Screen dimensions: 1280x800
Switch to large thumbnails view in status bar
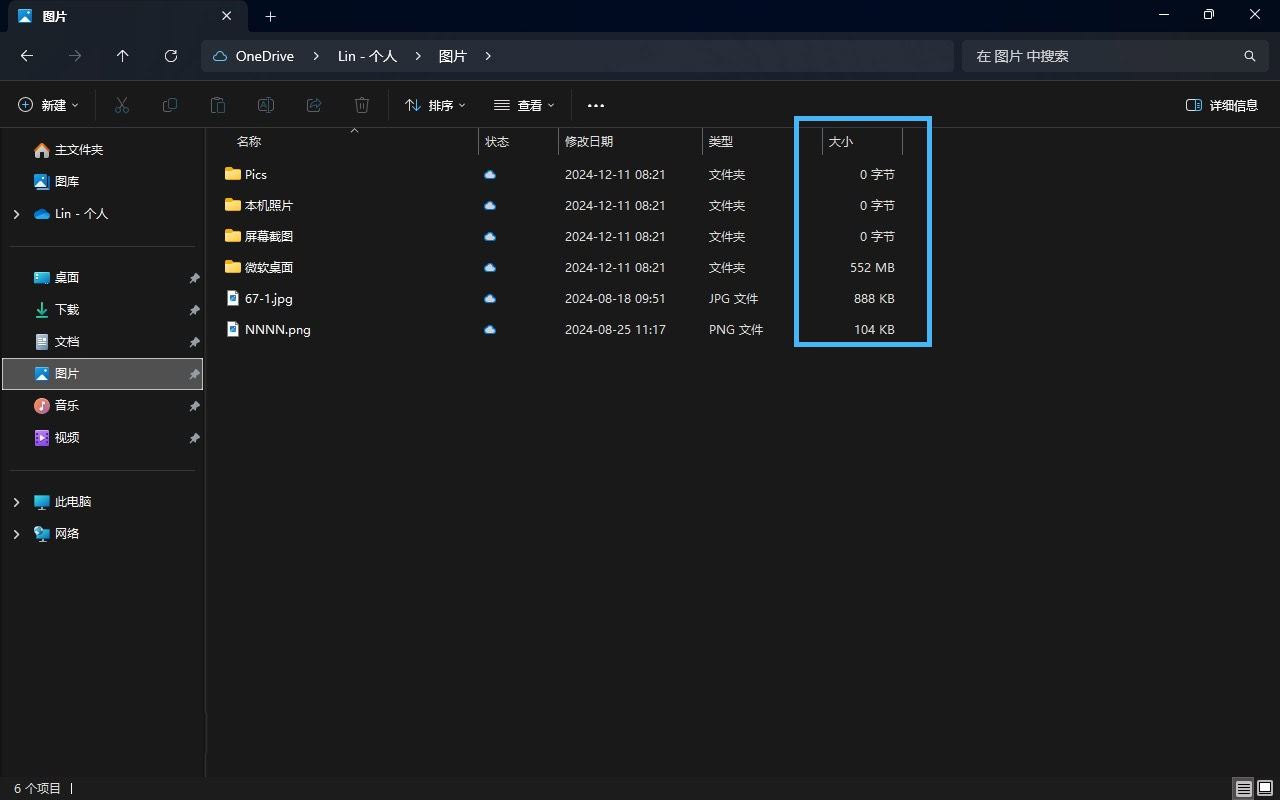pyautogui.click(x=1265, y=788)
